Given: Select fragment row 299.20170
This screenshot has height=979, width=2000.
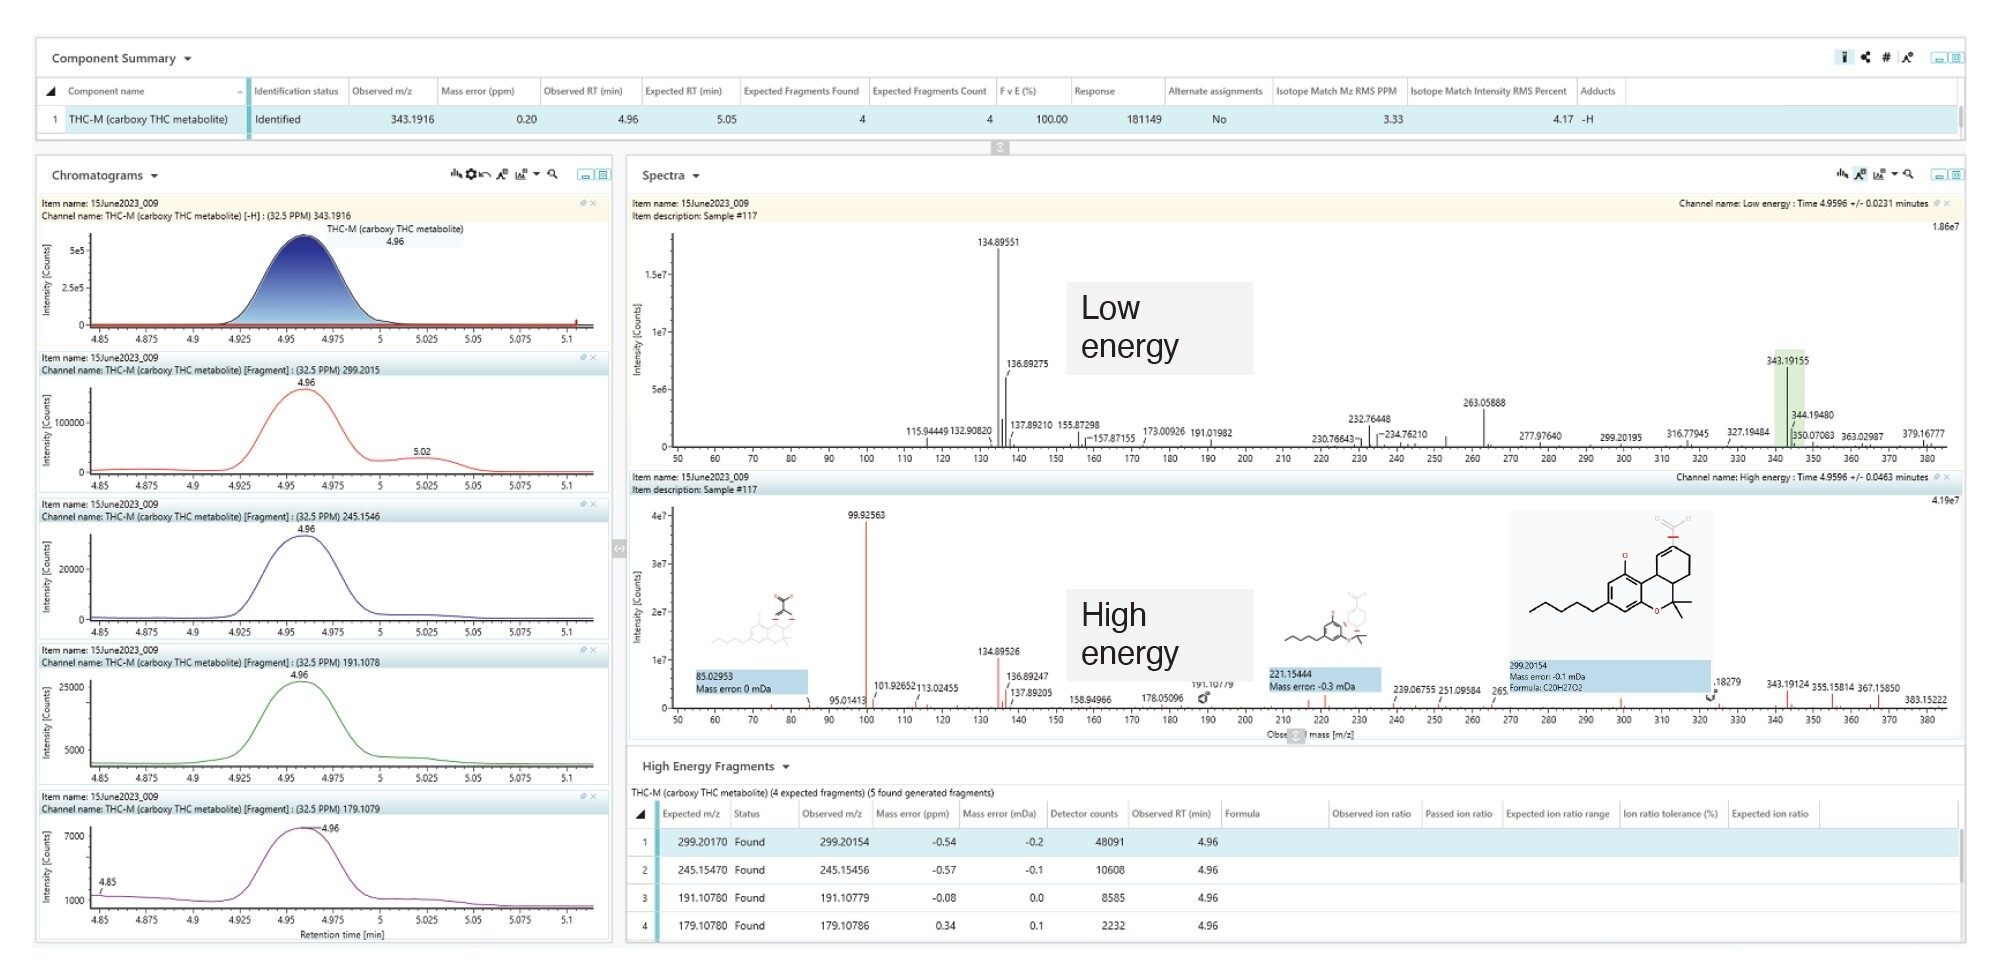Looking at the screenshot, I should pos(1295,842).
